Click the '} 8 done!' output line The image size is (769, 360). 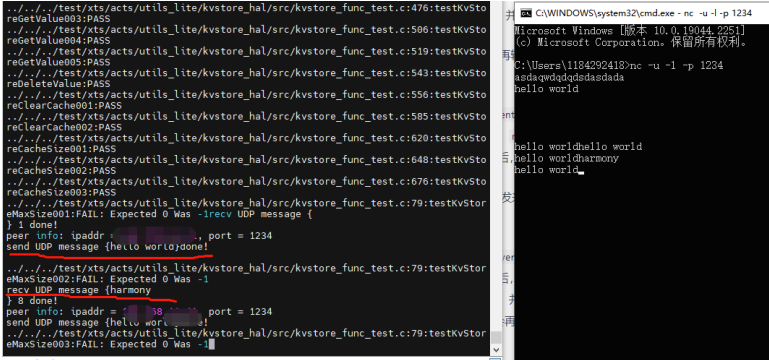pyautogui.click(x=32, y=301)
